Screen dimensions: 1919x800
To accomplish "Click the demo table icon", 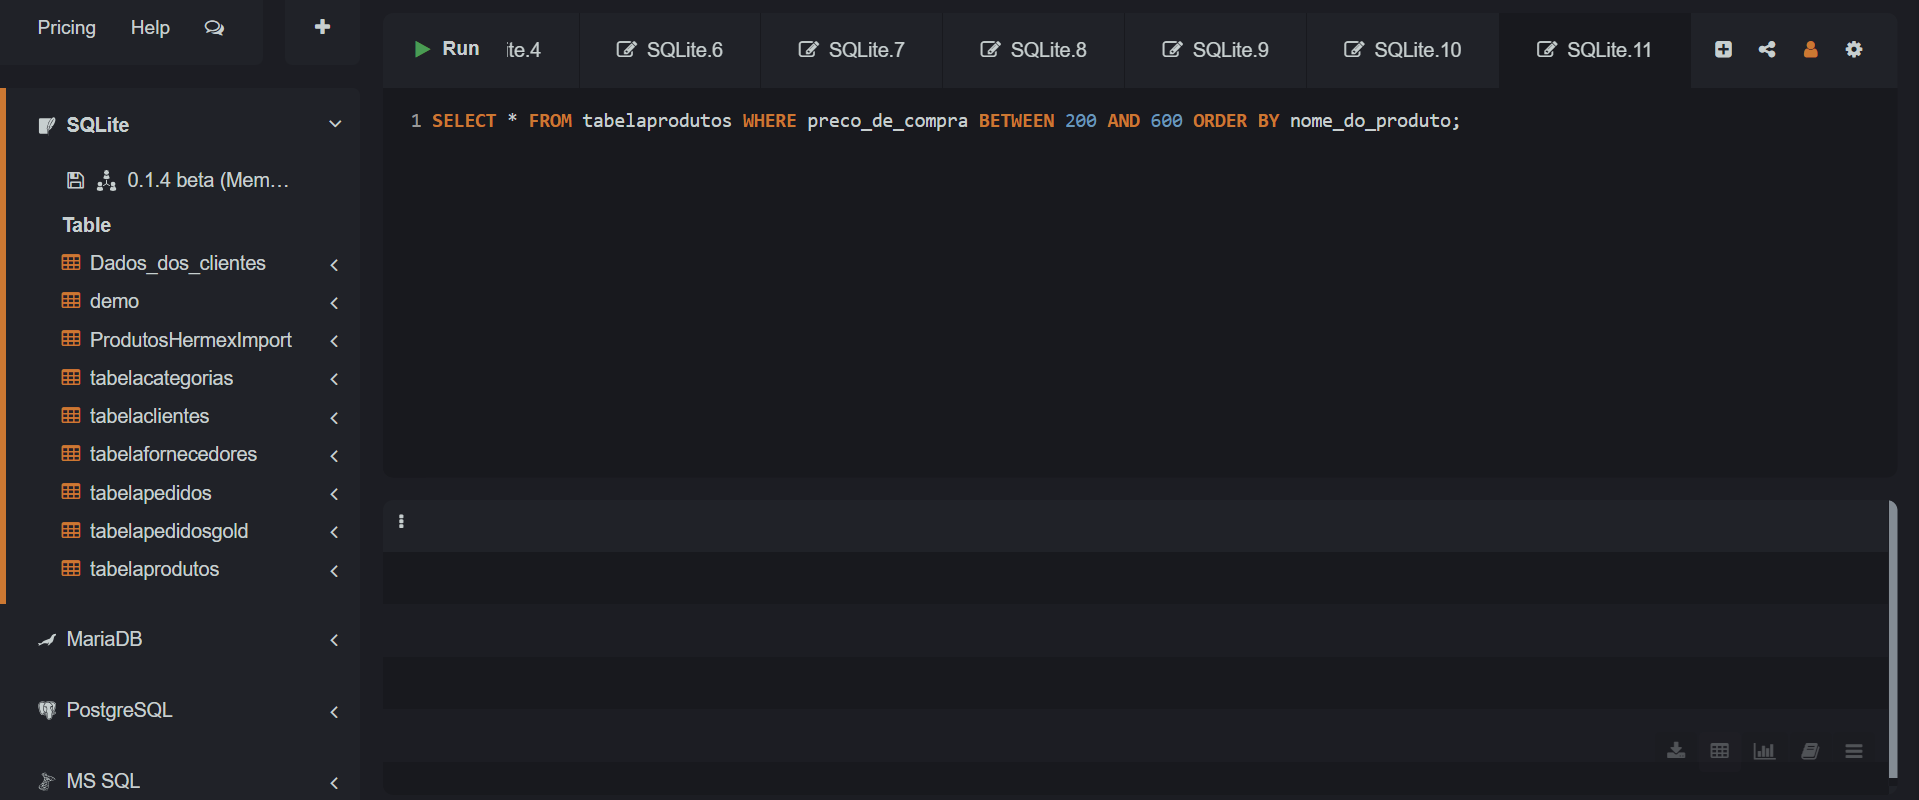I will 71,300.
